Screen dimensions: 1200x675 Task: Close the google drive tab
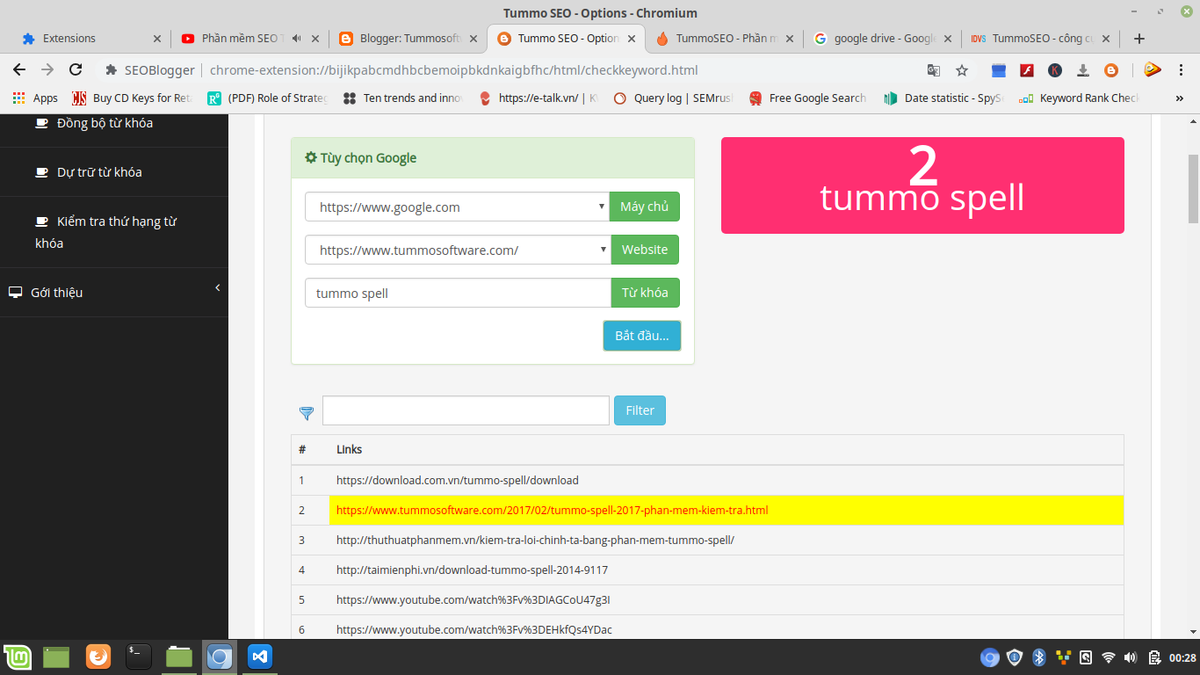pos(947,39)
